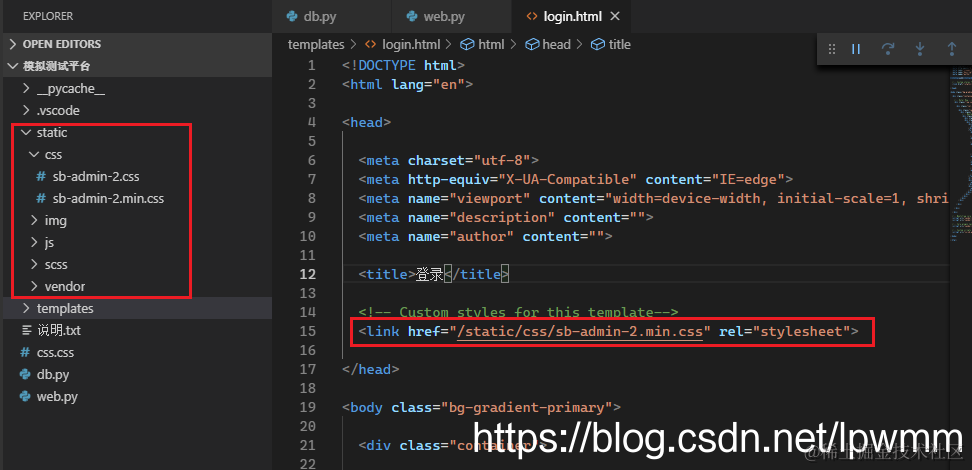The width and height of the screenshot is (972, 470).
Task: Click the viewport meta tag line
Action: tap(653, 198)
